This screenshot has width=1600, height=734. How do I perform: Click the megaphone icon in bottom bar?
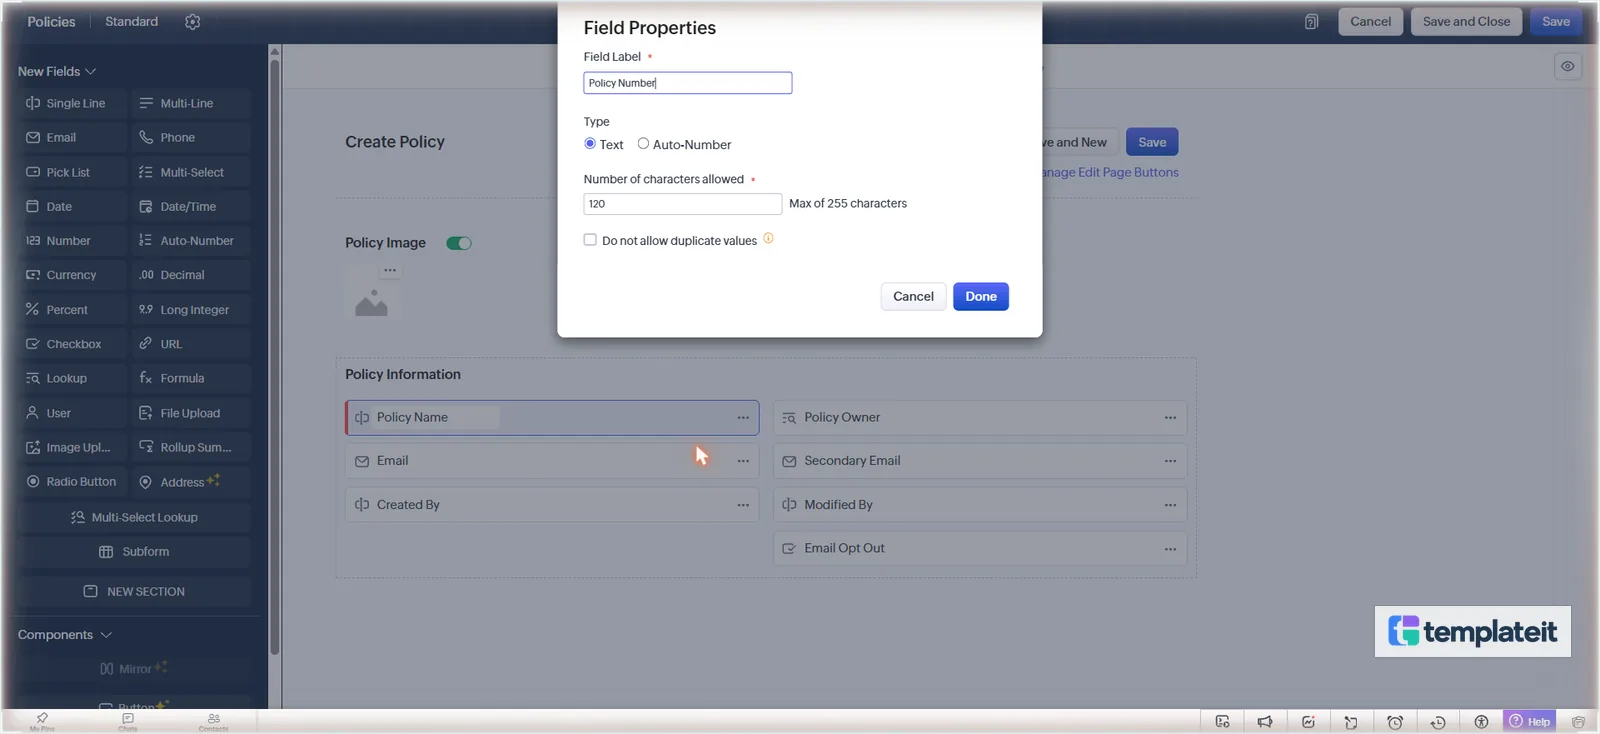point(1265,722)
